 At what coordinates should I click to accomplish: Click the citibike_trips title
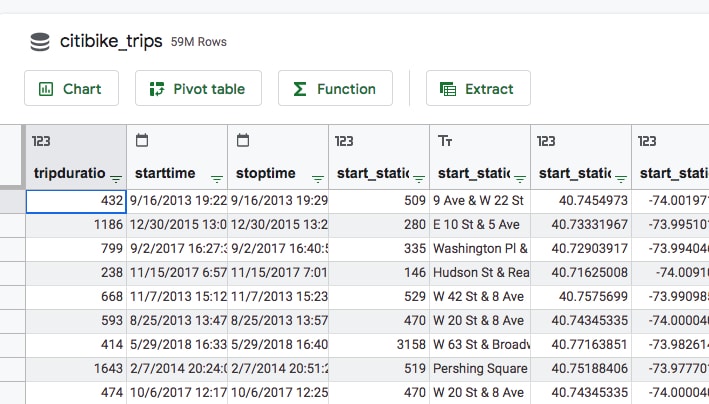point(111,42)
